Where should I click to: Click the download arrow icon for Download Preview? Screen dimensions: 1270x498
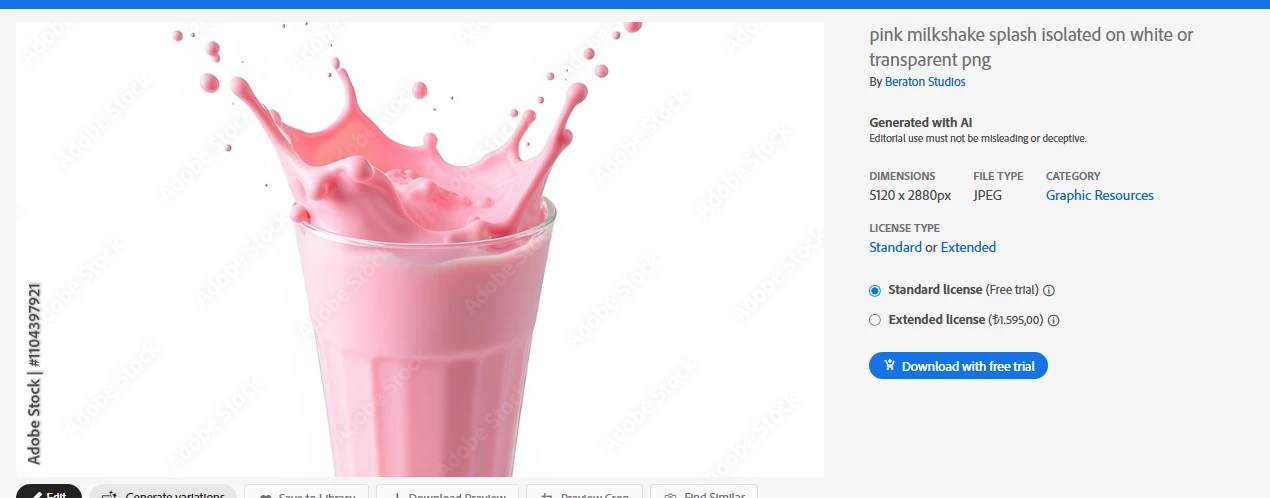(396, 496)
